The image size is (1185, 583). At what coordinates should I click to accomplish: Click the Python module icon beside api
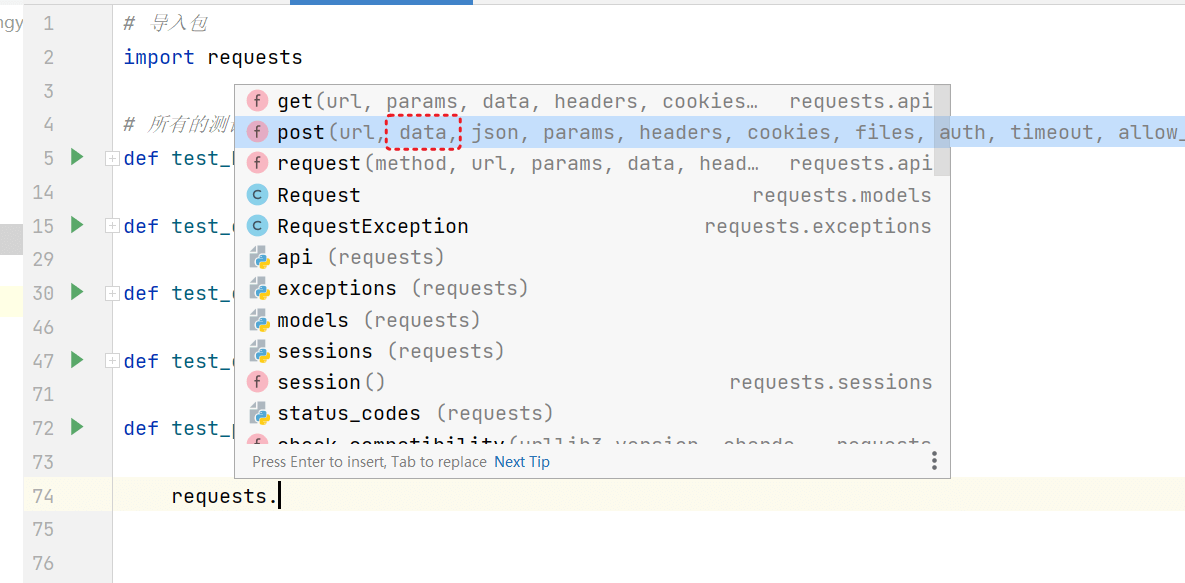(x=259, y=258)
